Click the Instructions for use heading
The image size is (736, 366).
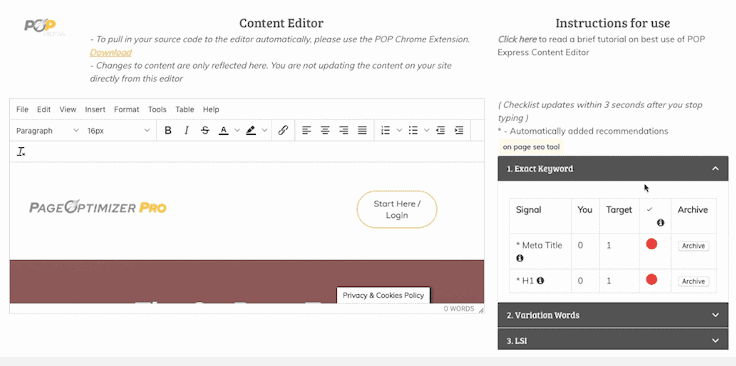click(613, 23)
